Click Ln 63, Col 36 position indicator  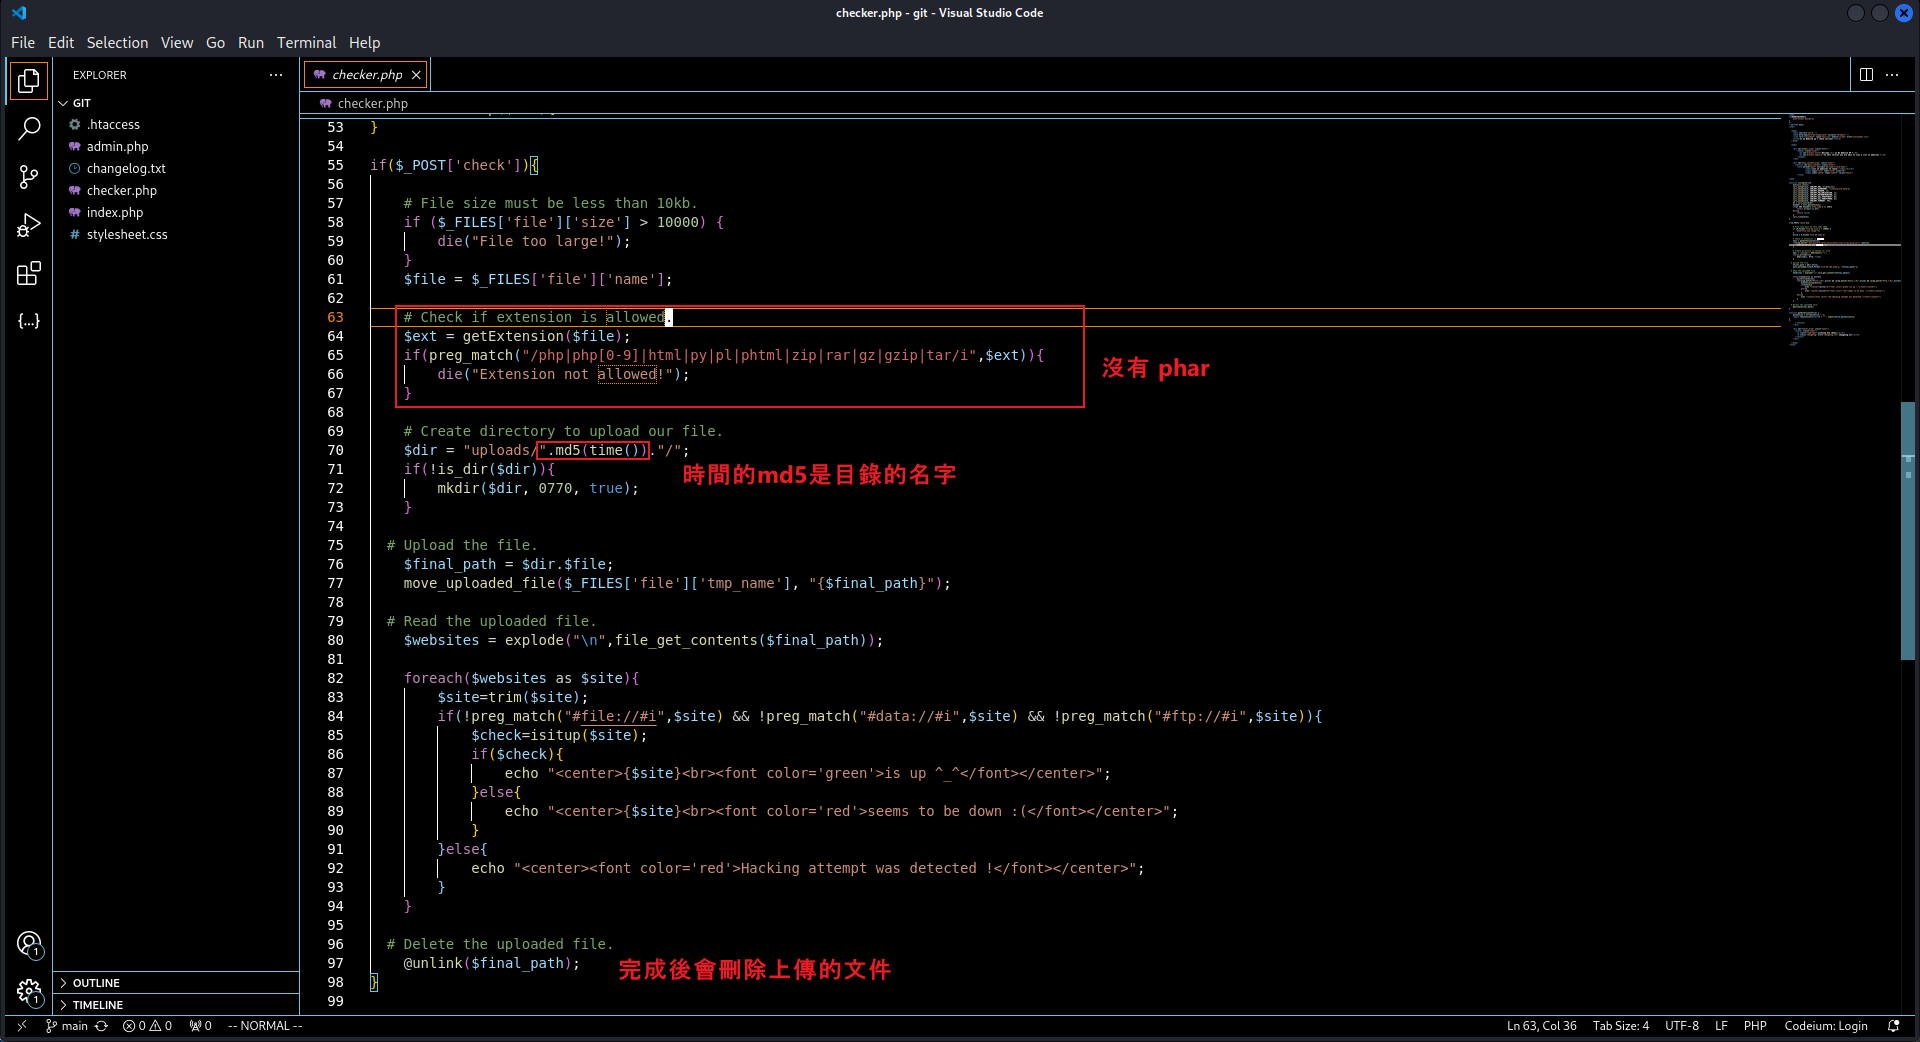click(x=1541, y=1026)
